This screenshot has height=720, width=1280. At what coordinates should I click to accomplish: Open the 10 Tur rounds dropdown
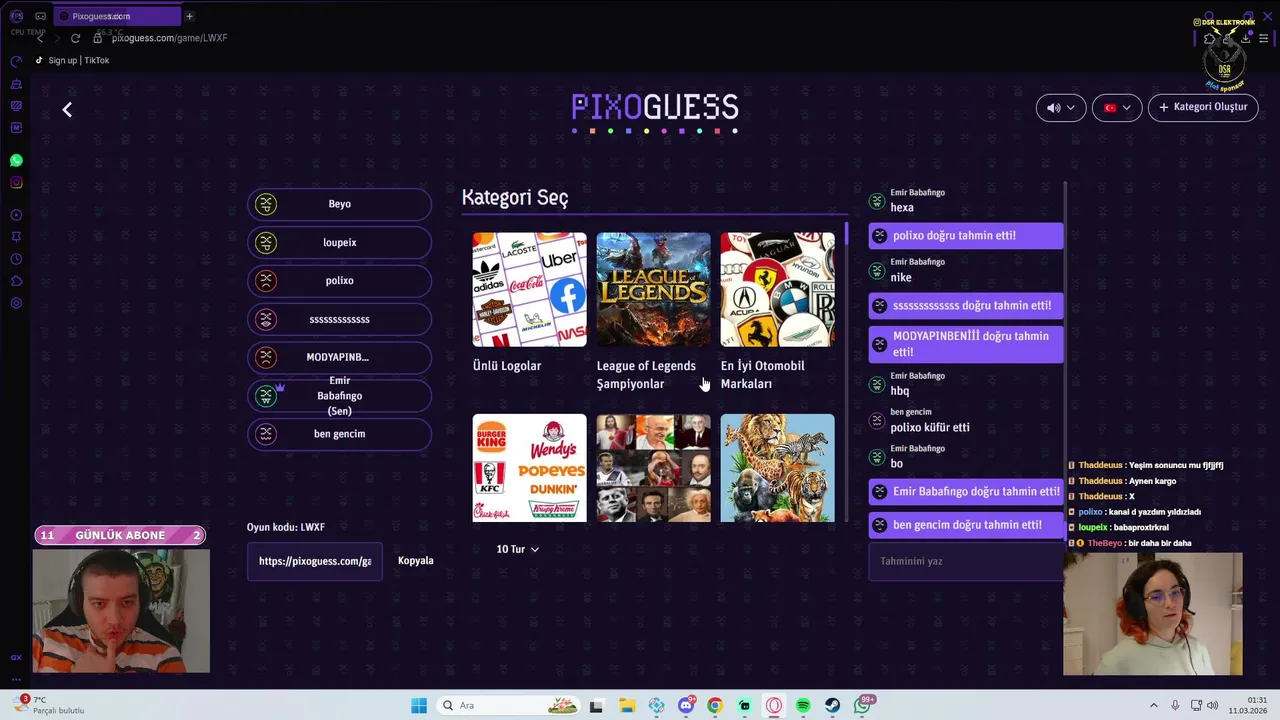tap(517, 549)
